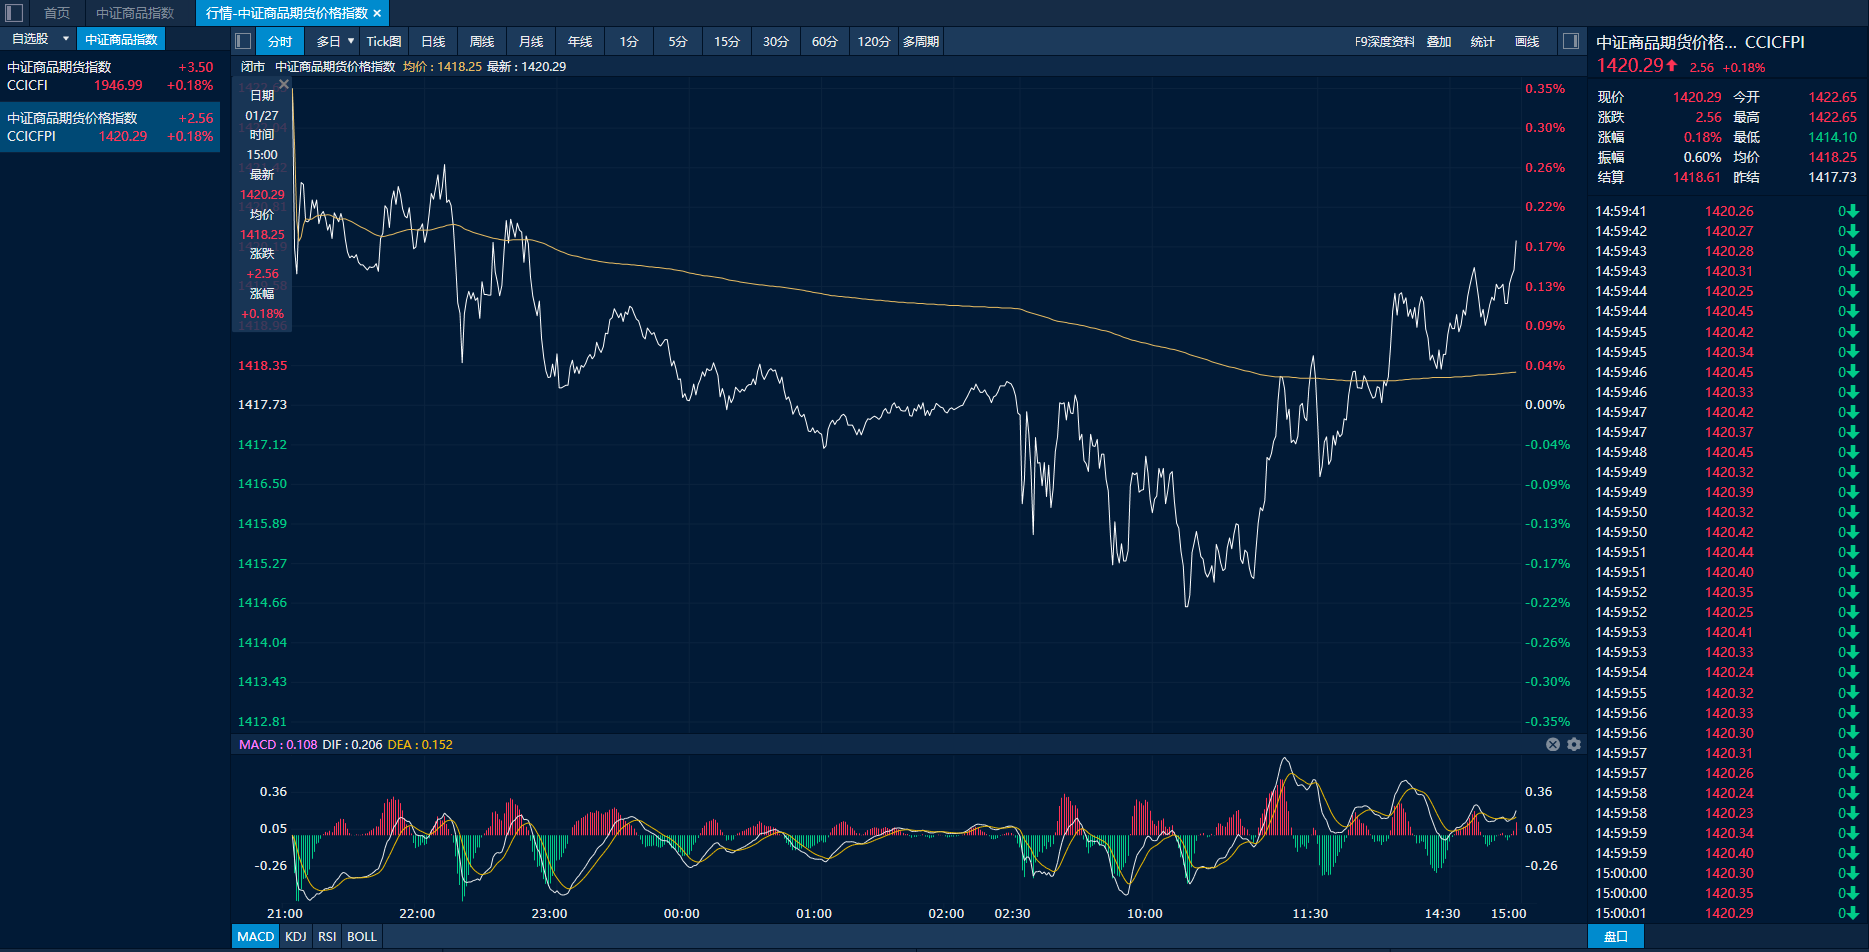Collapse the watchlist via chart toolbar panel icon
The width and height of the screenshot is (1869, 952).
point(243,41)
